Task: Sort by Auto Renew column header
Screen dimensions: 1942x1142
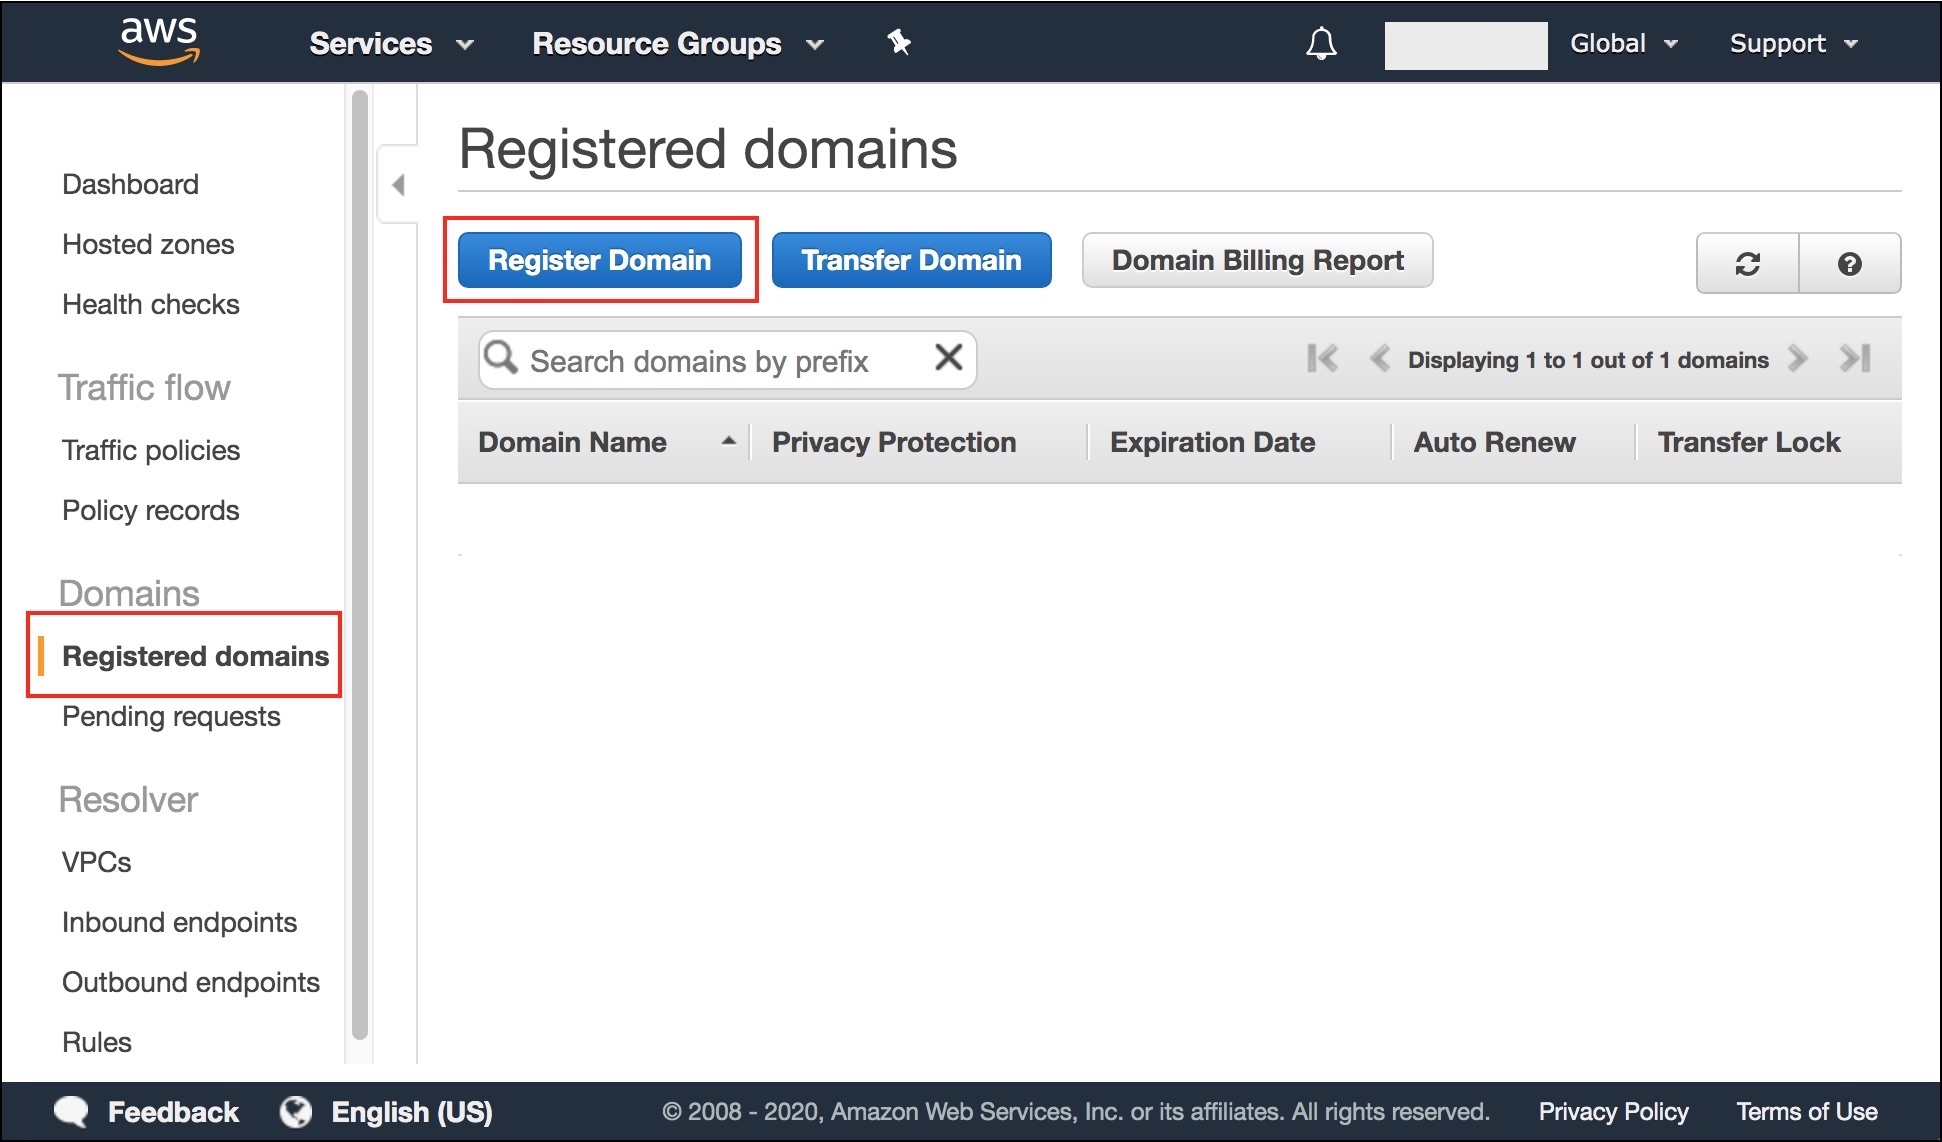Action: [1494, 442]
